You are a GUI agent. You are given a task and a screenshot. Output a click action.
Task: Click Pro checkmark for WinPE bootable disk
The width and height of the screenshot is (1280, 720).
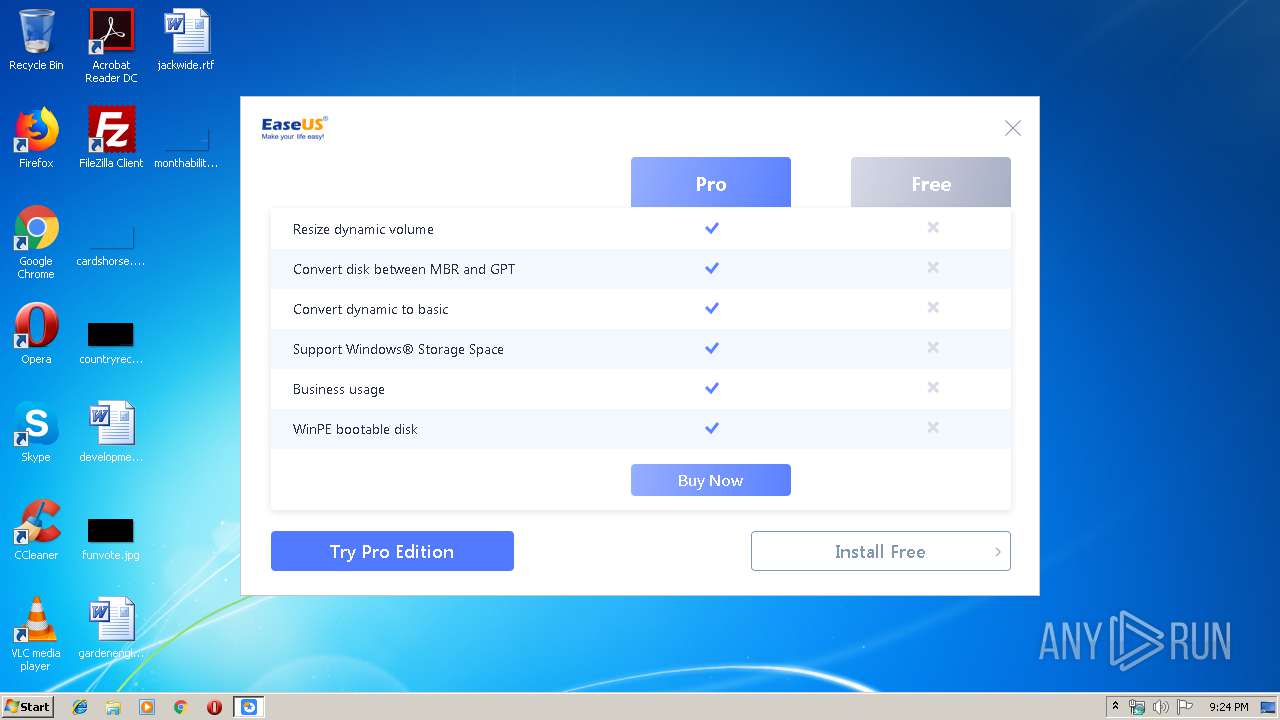712,428
